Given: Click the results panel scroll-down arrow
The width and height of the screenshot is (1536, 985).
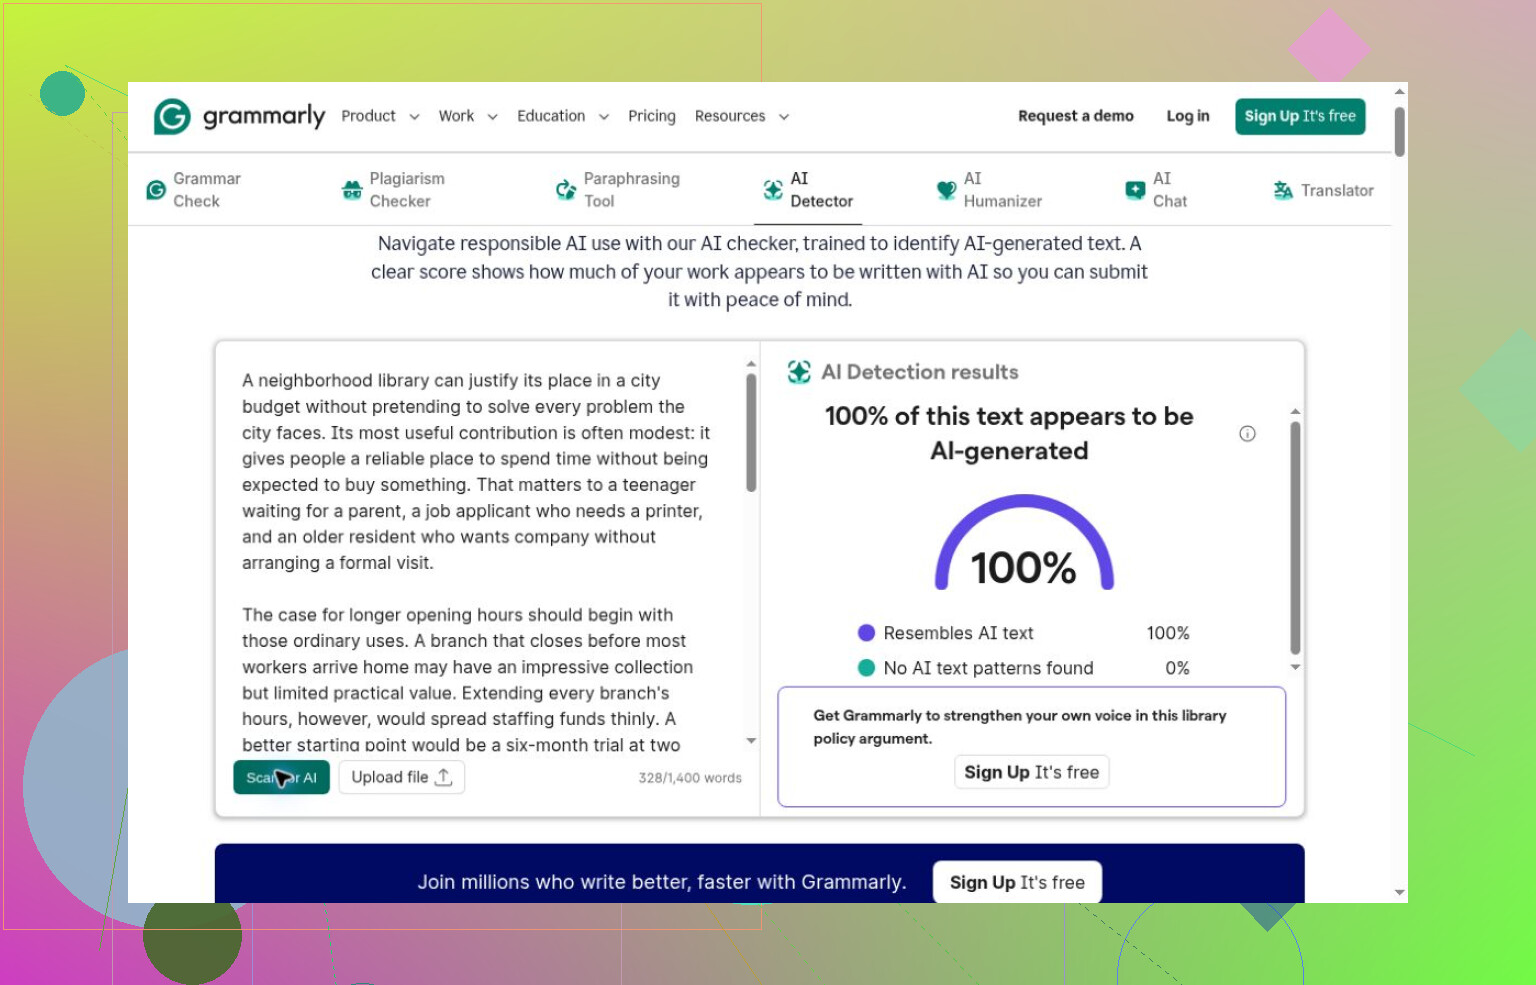Looking at the screenshot, I should (1295, 667).
